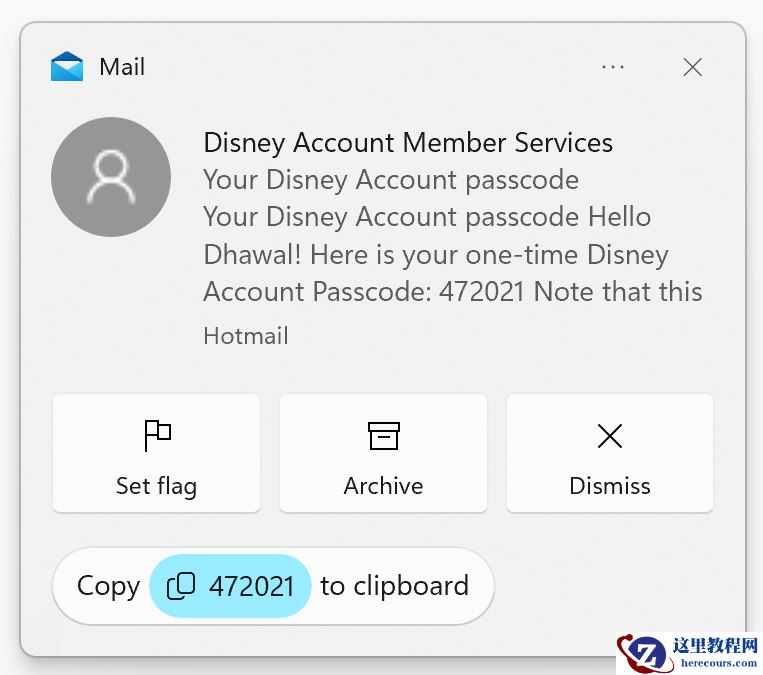Screen dimensions: 763x675
Task: Close the Mail notification
Action: tap(692, 67)
